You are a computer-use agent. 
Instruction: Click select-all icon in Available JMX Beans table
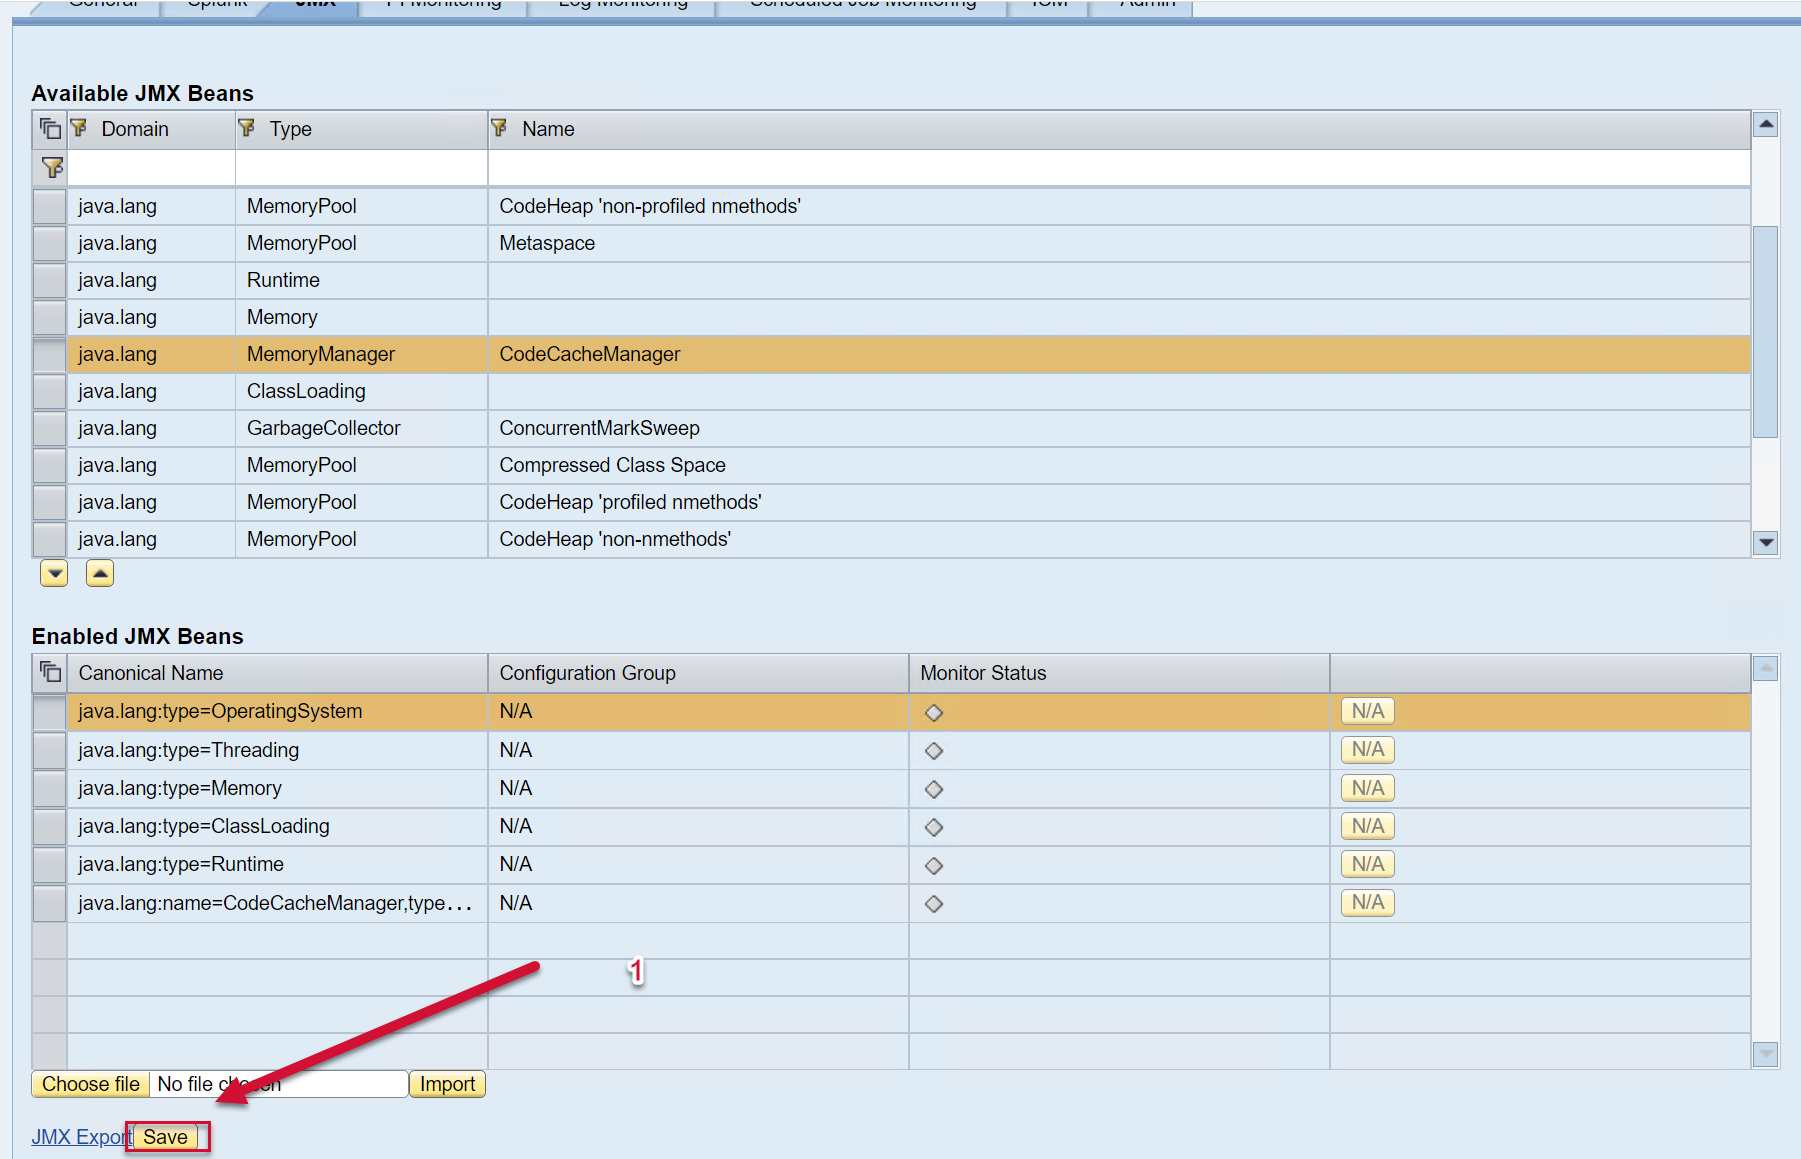(x=50, y=129)
